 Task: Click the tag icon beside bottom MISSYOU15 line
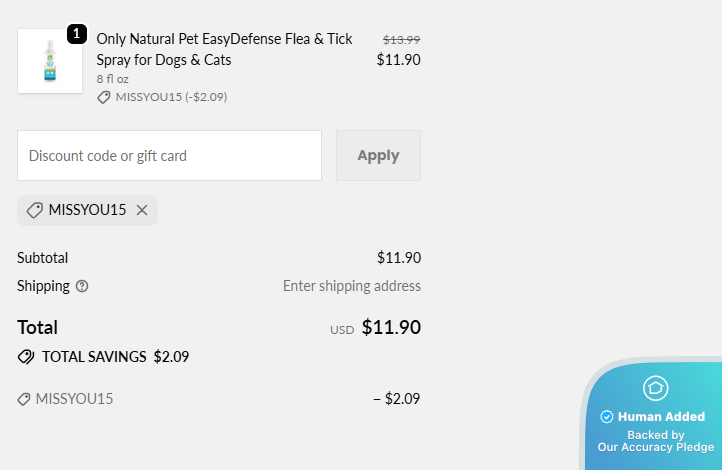coord(24,399)
